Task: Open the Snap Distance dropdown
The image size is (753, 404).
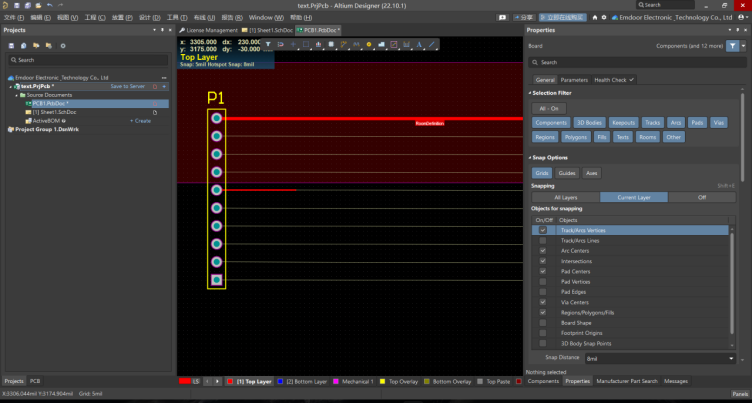Action: 730,357
